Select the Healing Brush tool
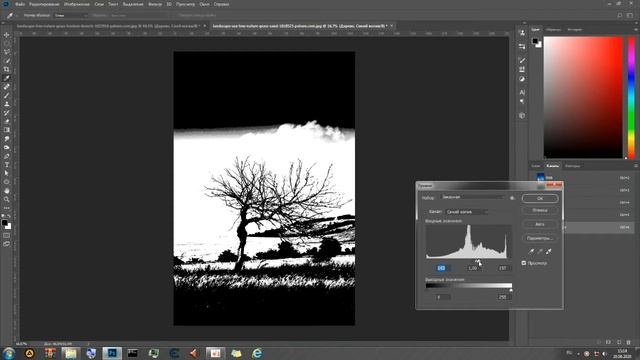The width and height of the screenshot is (640, 360). coord(7,87)
